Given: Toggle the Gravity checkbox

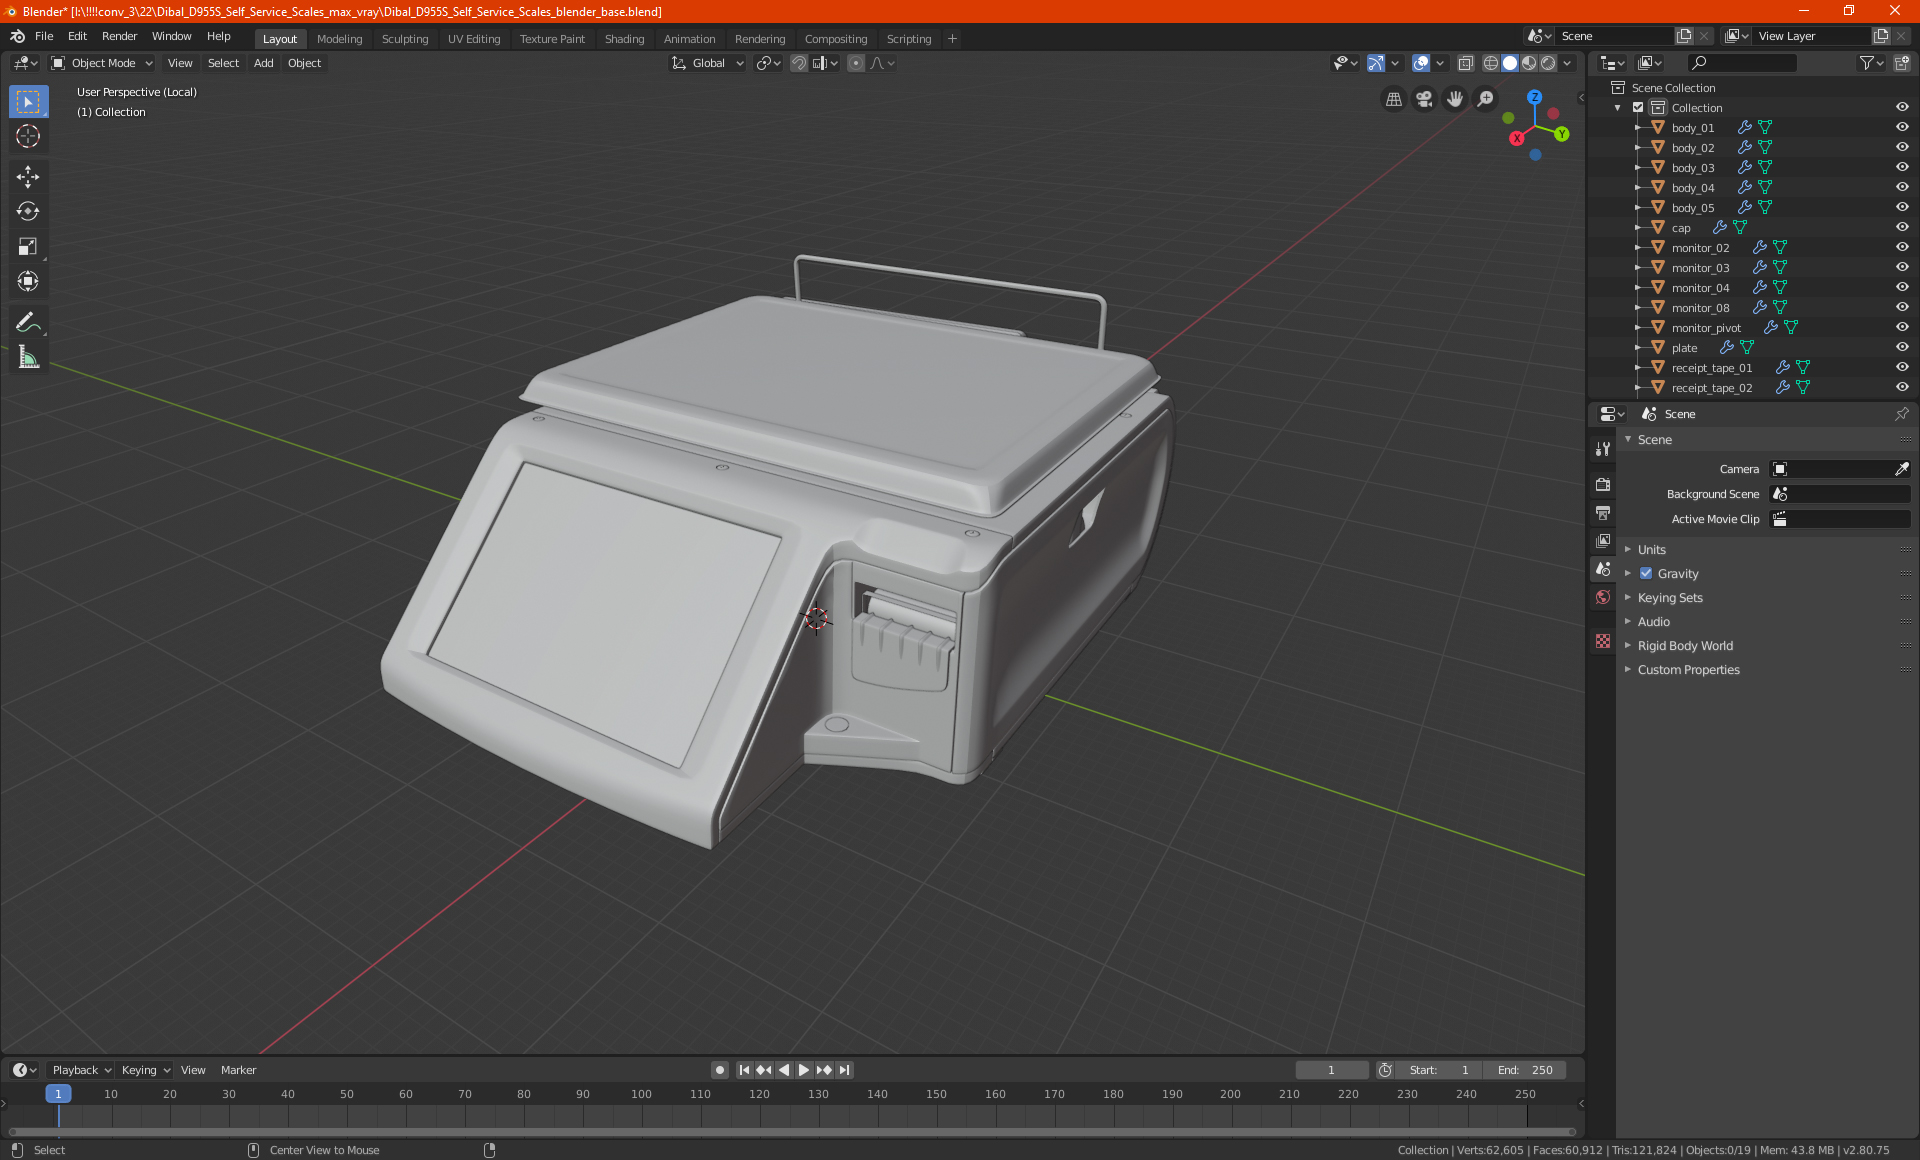Looking at the screenshot, I should (1646, 574).
